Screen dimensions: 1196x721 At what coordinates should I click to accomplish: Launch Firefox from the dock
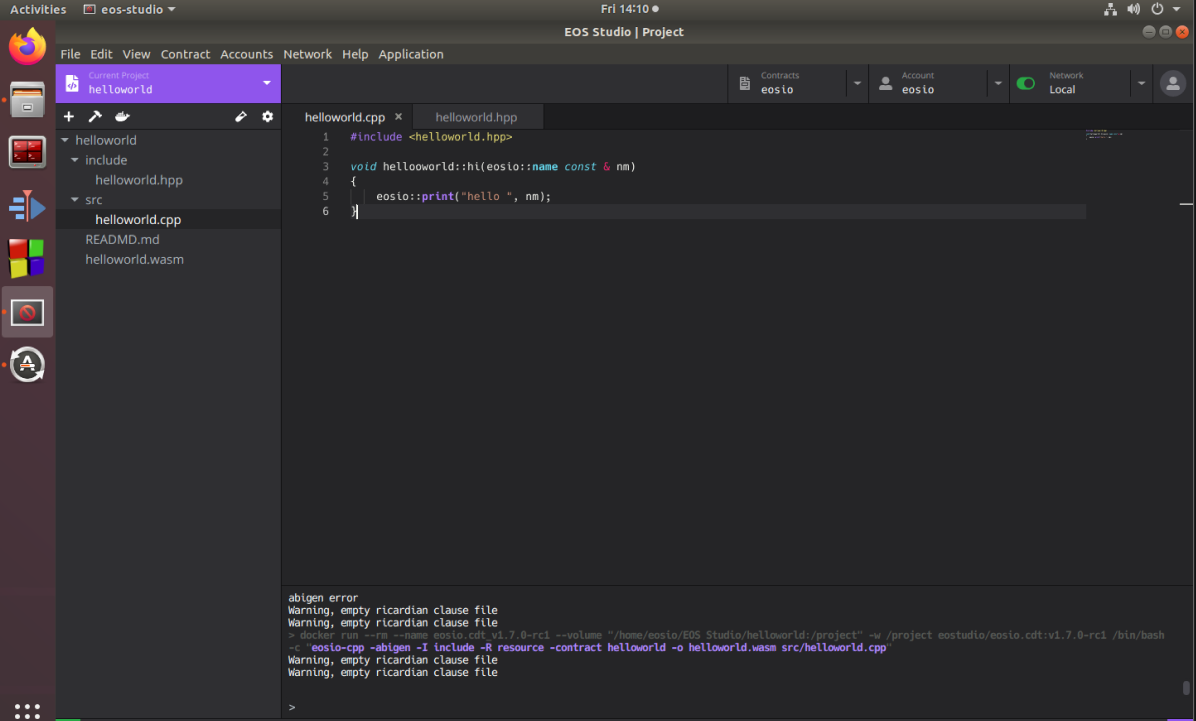coord(27,47)
